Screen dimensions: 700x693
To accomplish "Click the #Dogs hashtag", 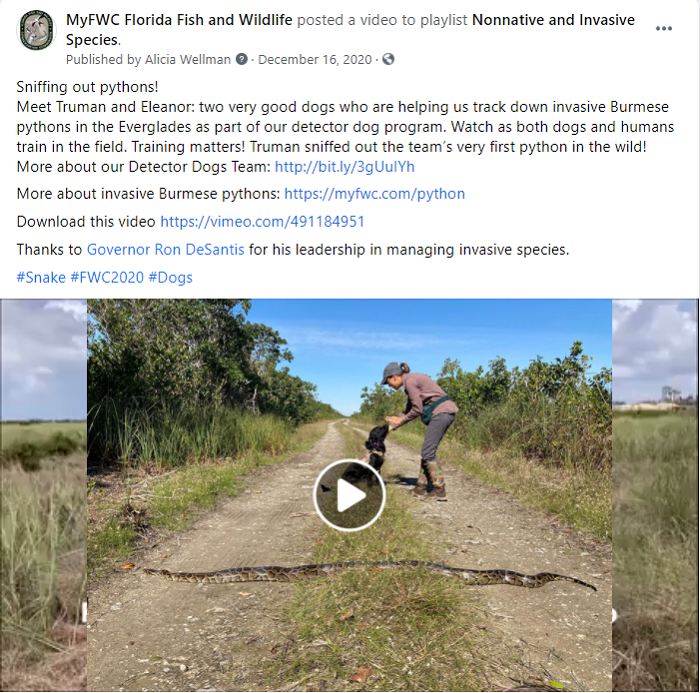I will click(x=171, y=278).
